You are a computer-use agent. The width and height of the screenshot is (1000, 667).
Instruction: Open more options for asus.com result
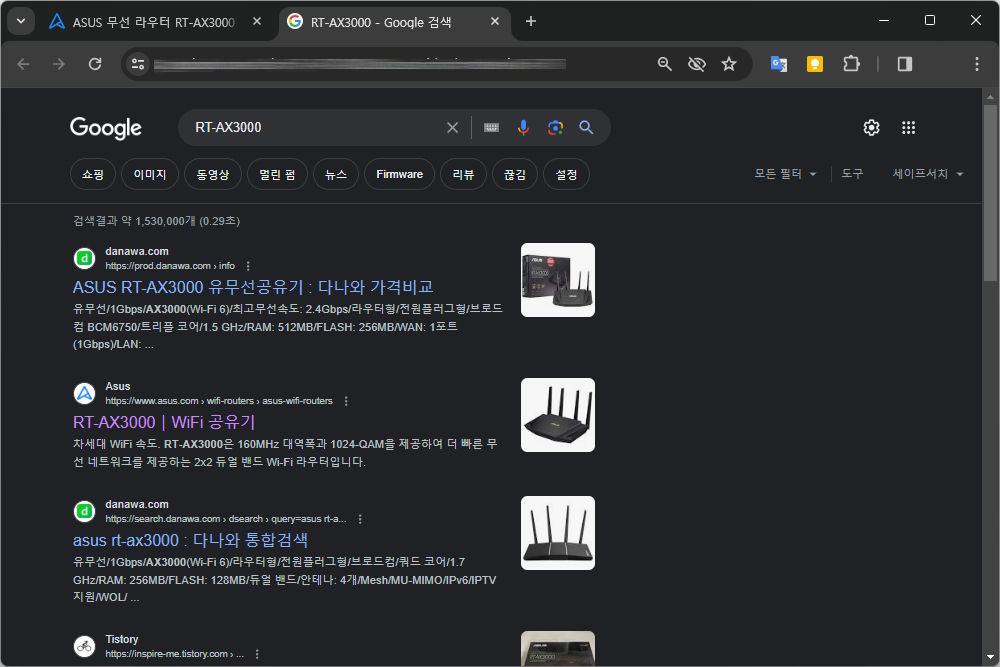(x=346, y=401)
